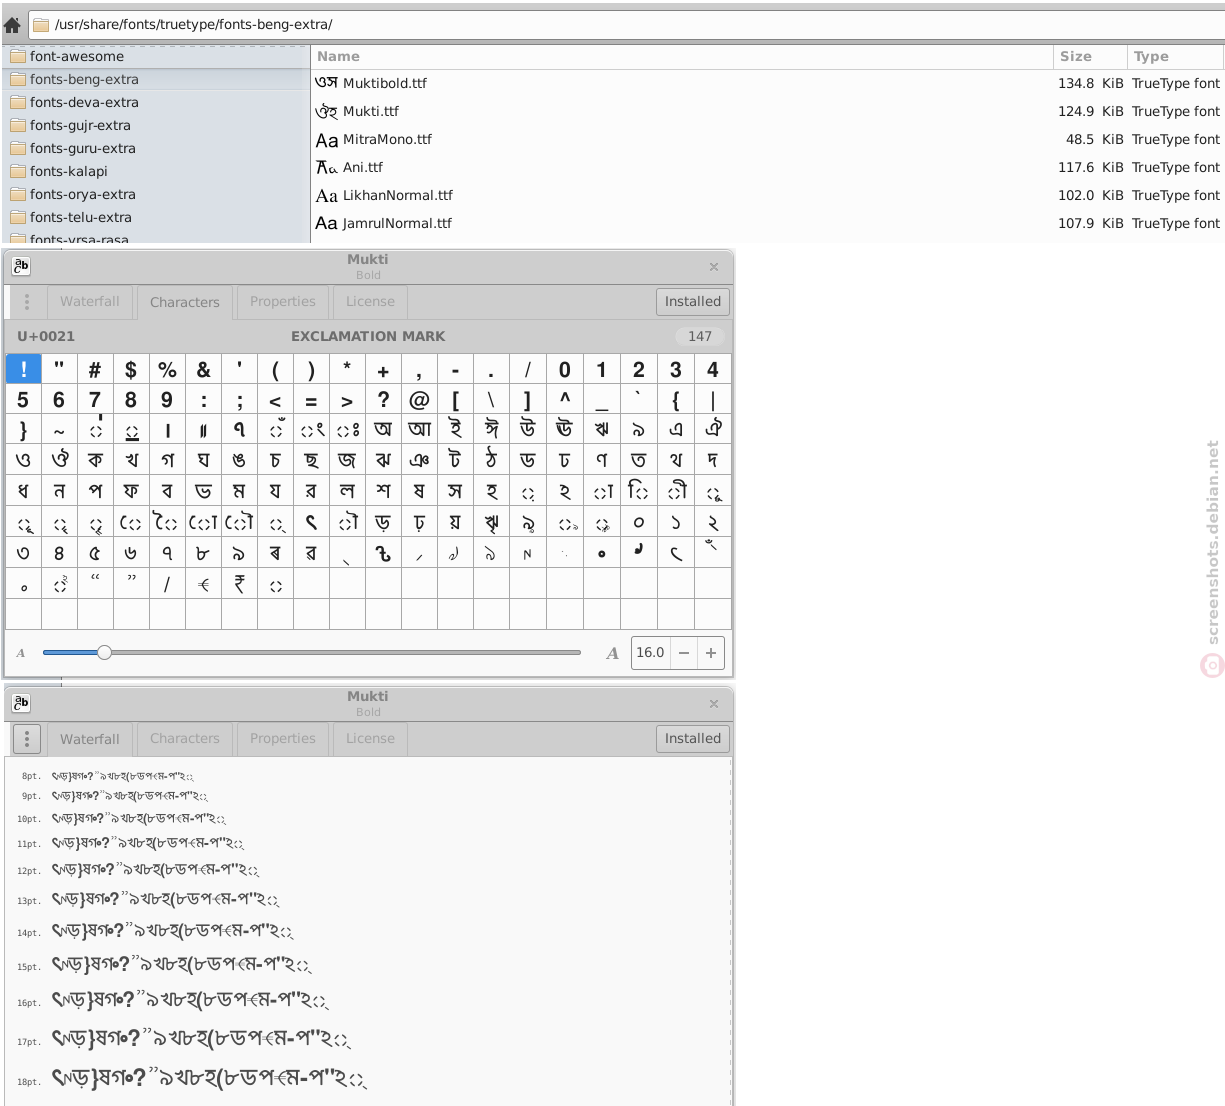This screenshot has height=1106, width=1225.
Task: Select the % glyph cell
Action: (167, 369)
